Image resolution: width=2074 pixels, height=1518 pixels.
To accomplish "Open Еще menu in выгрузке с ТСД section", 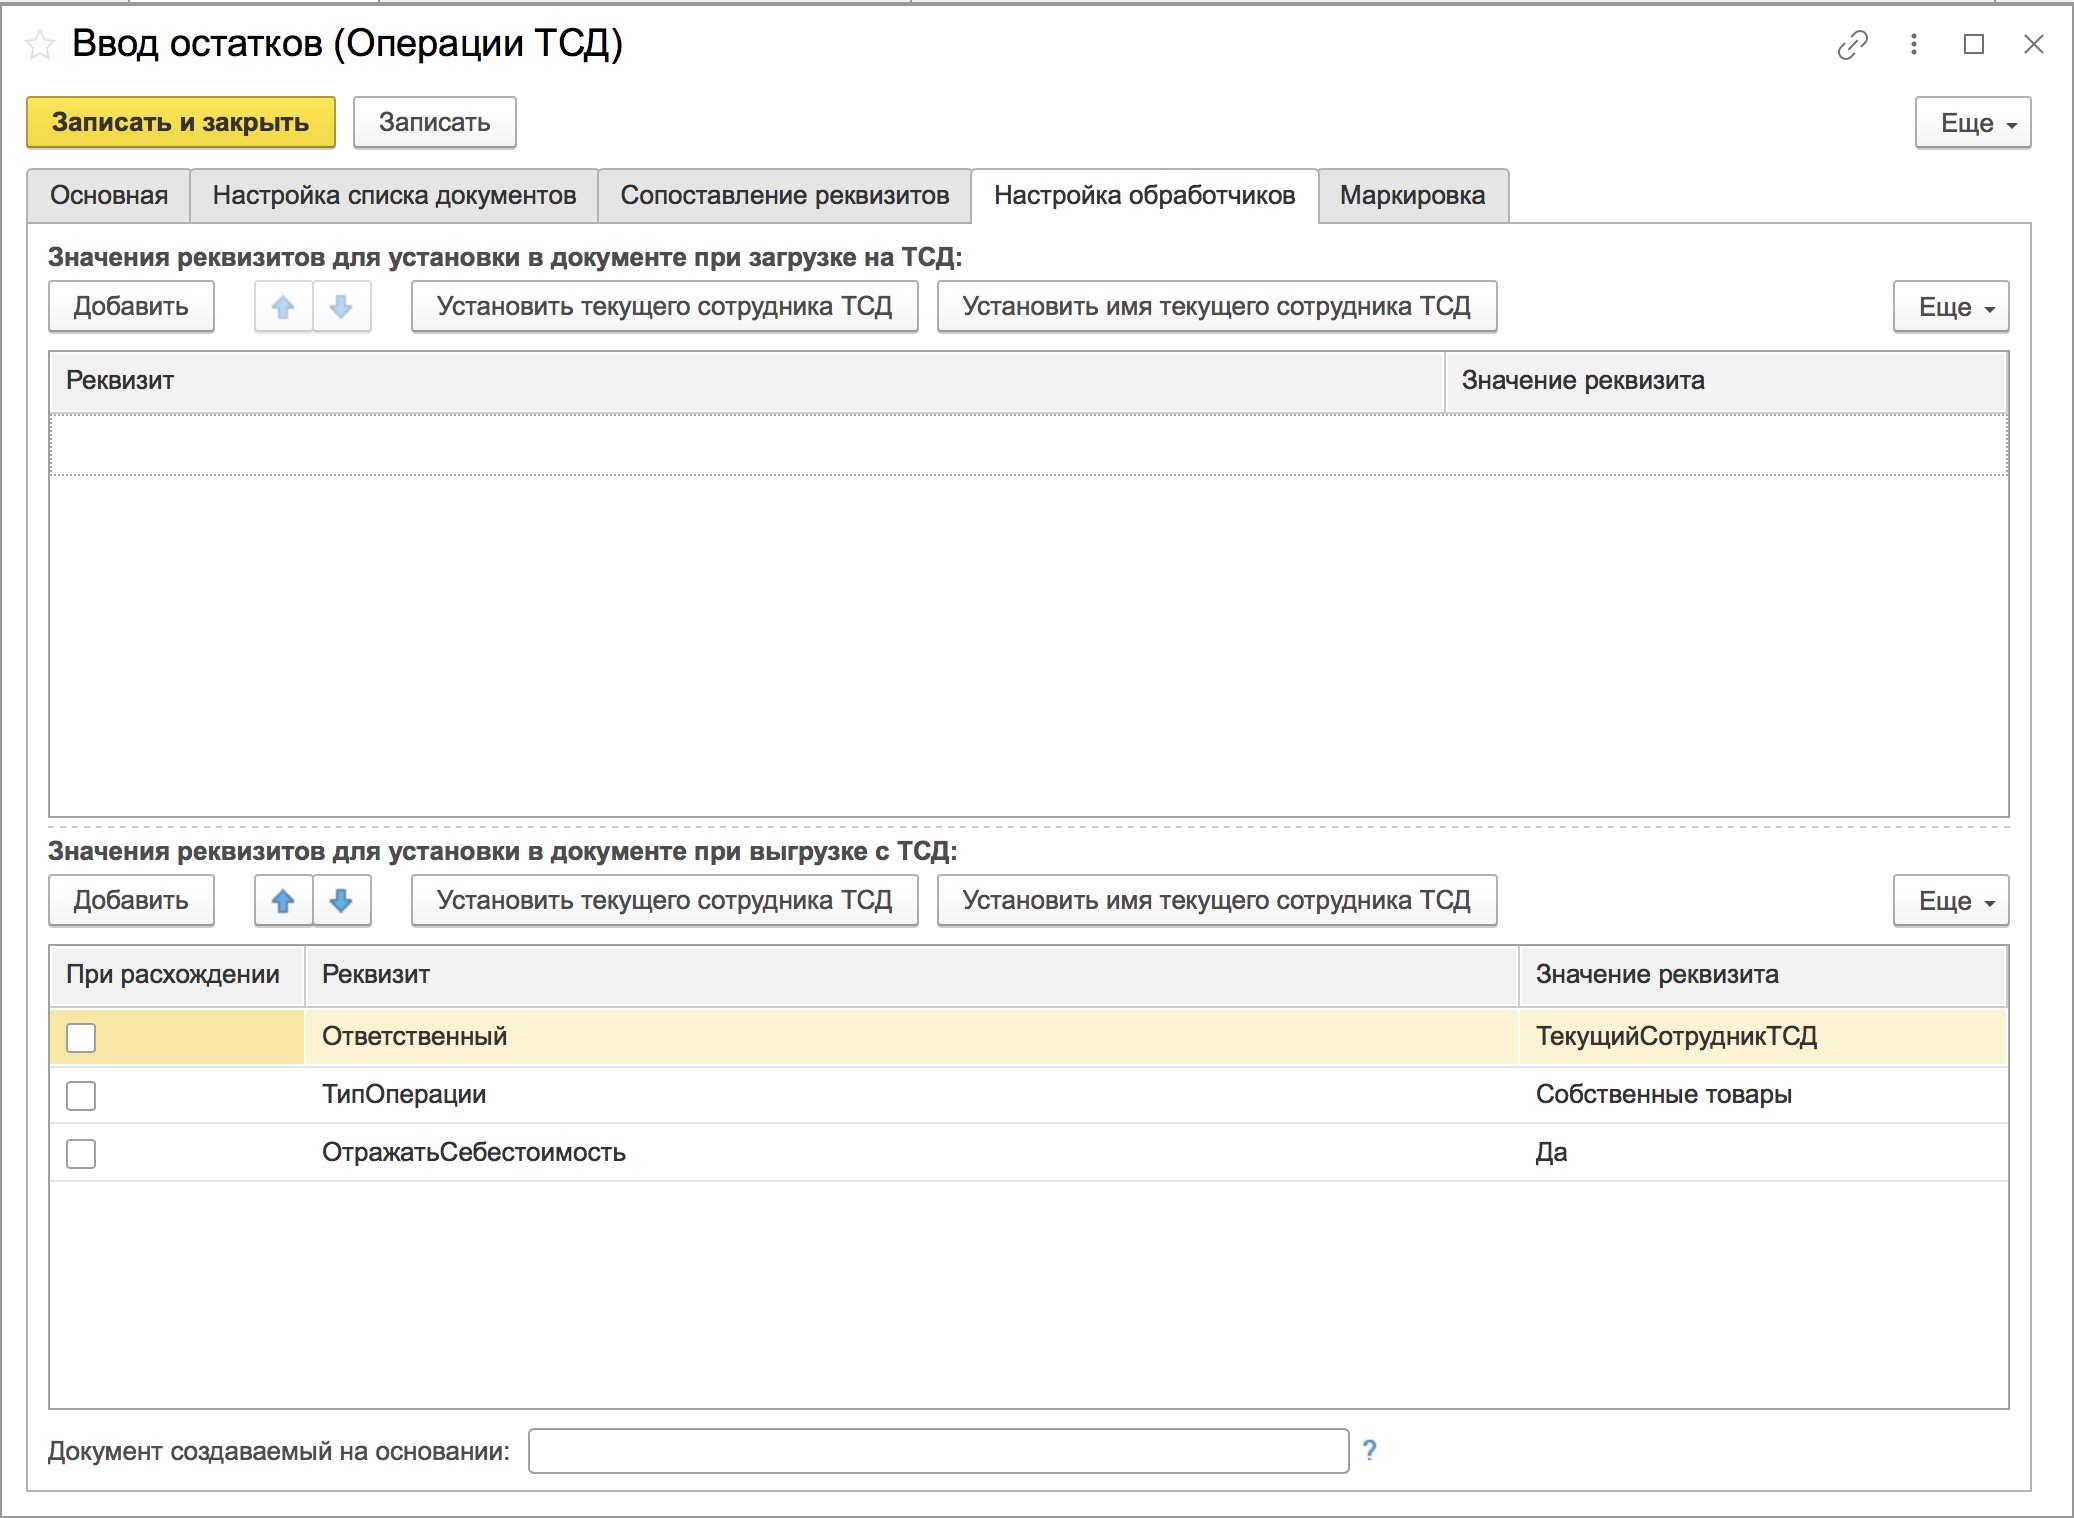I will click(1950, 901).
